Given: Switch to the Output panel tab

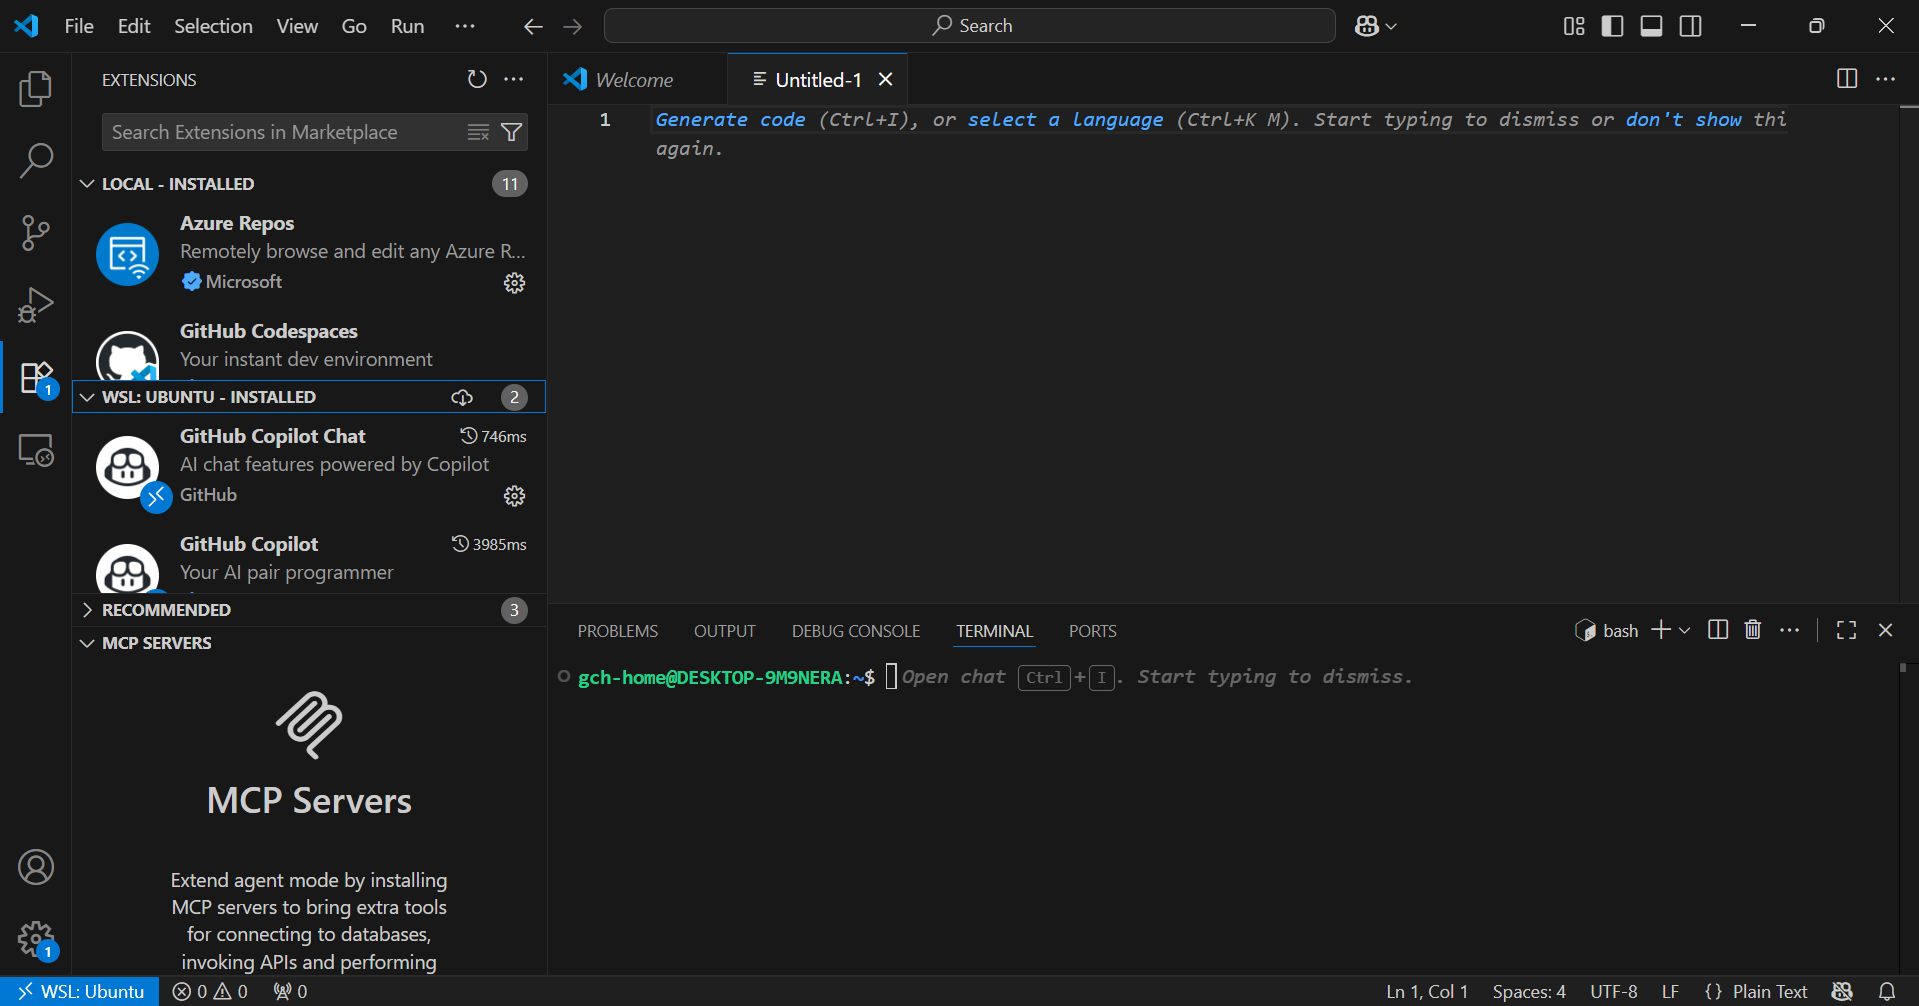Looking at the screenshot, I should (x=725, y=631).
